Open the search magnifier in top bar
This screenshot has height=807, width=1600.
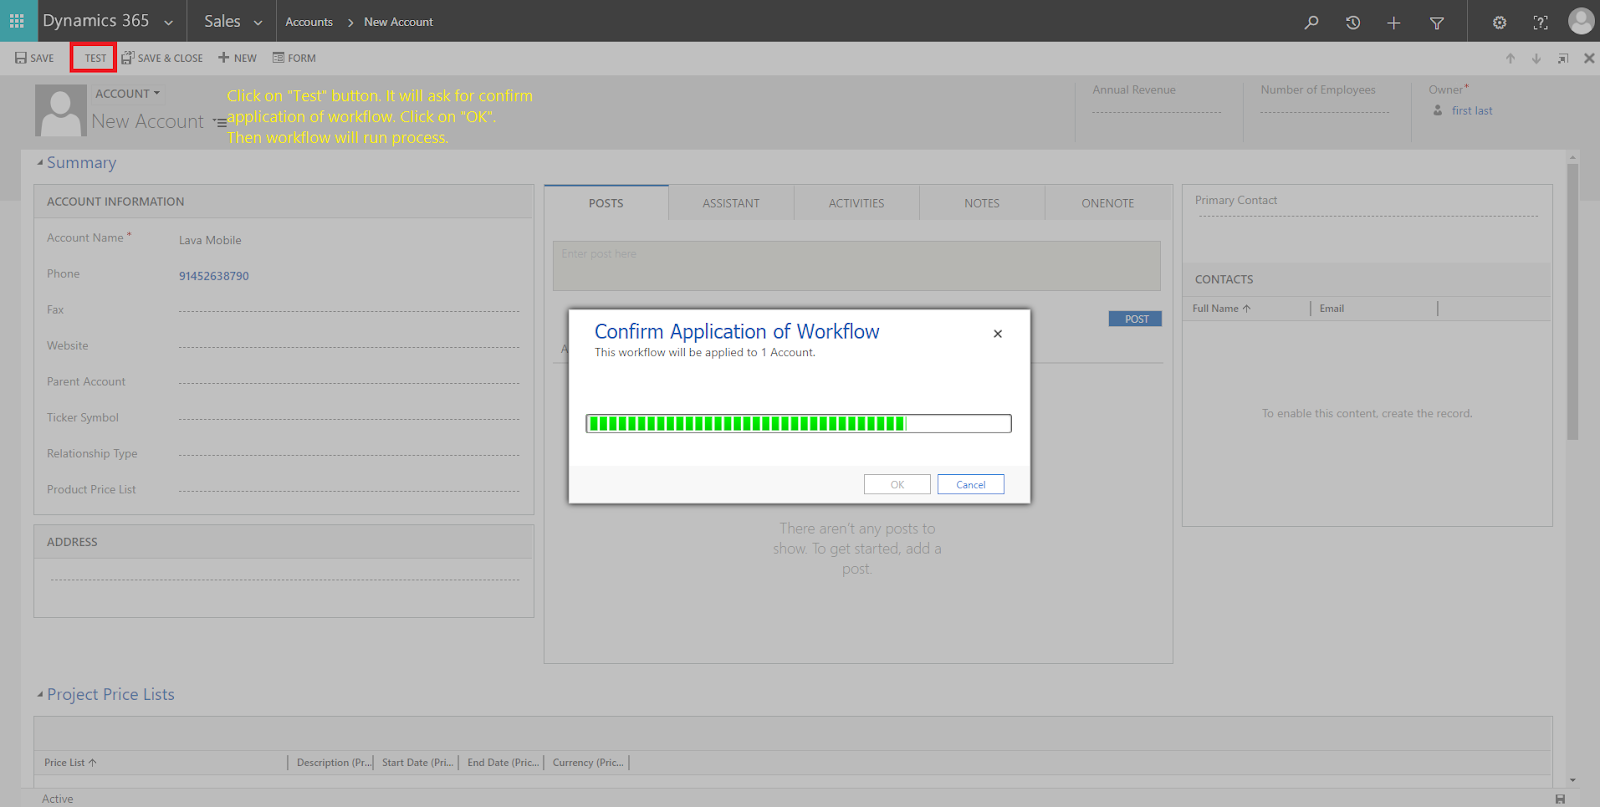click(1311, 22)
